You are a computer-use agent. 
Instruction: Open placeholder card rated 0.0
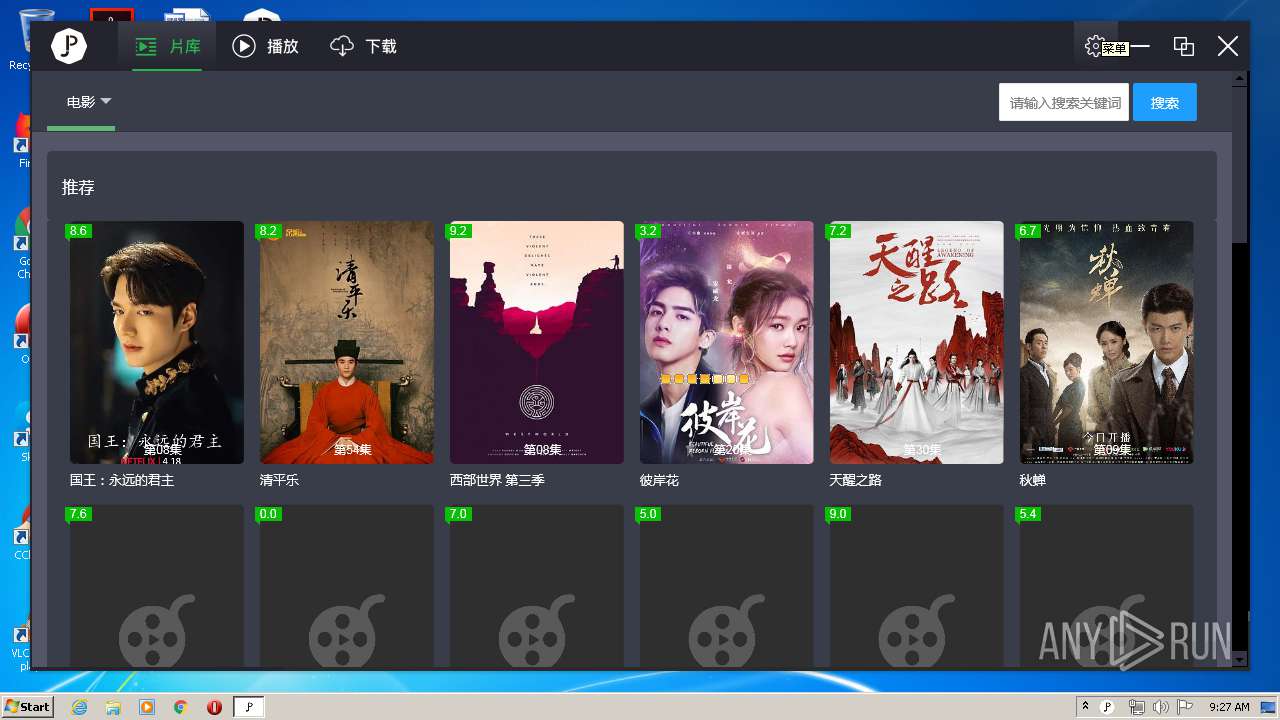[347, 586]
